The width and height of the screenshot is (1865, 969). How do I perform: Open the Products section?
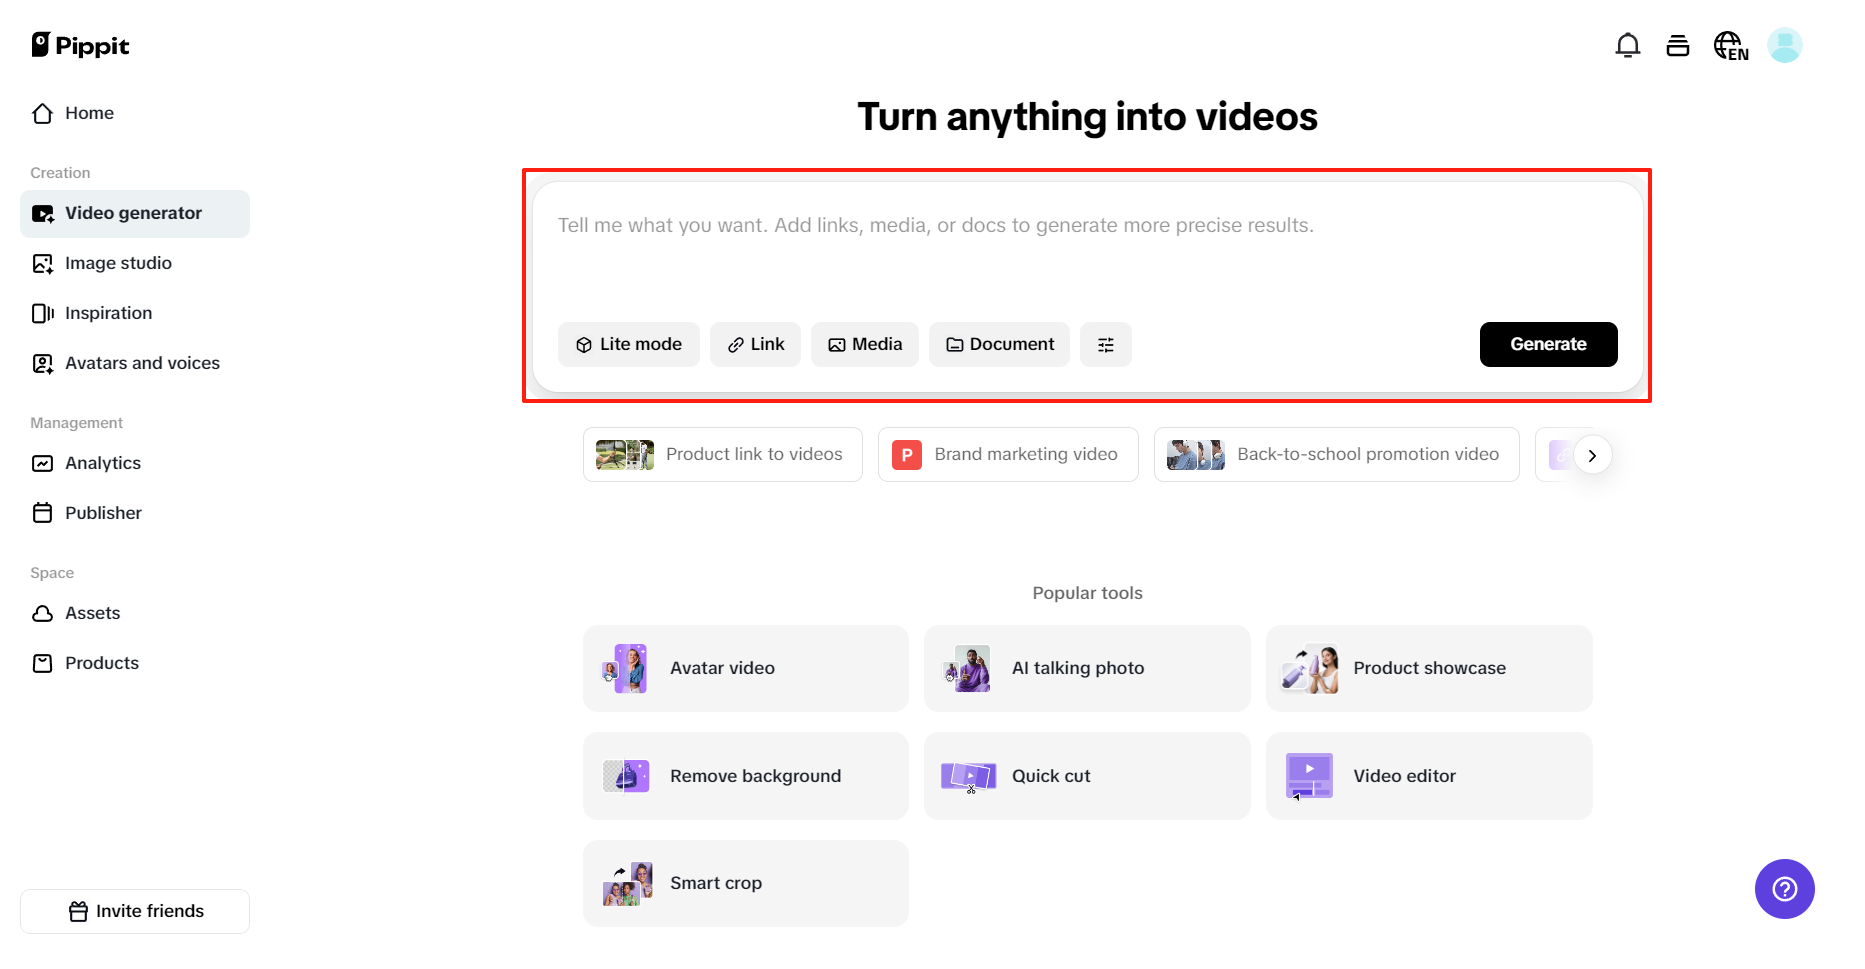101,662
